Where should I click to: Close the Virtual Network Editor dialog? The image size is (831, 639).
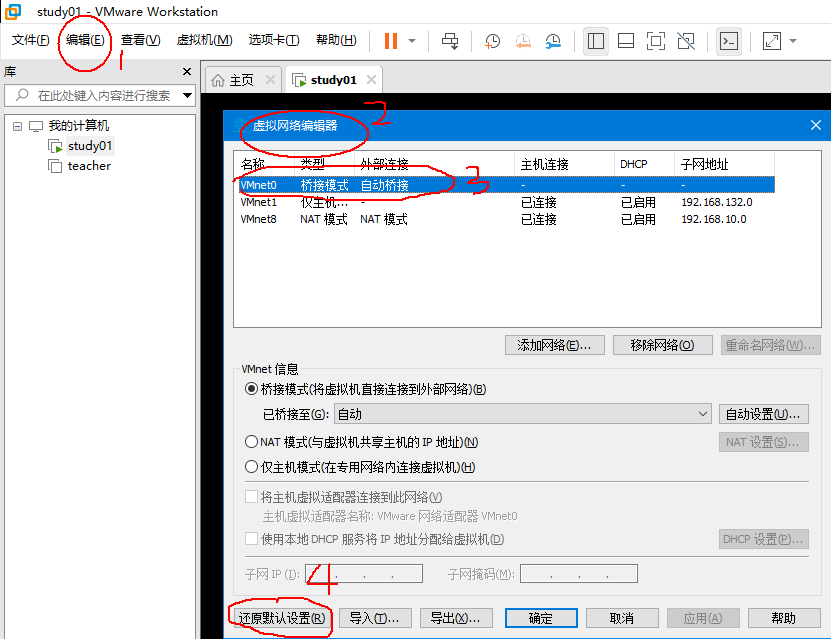(816, 125)
